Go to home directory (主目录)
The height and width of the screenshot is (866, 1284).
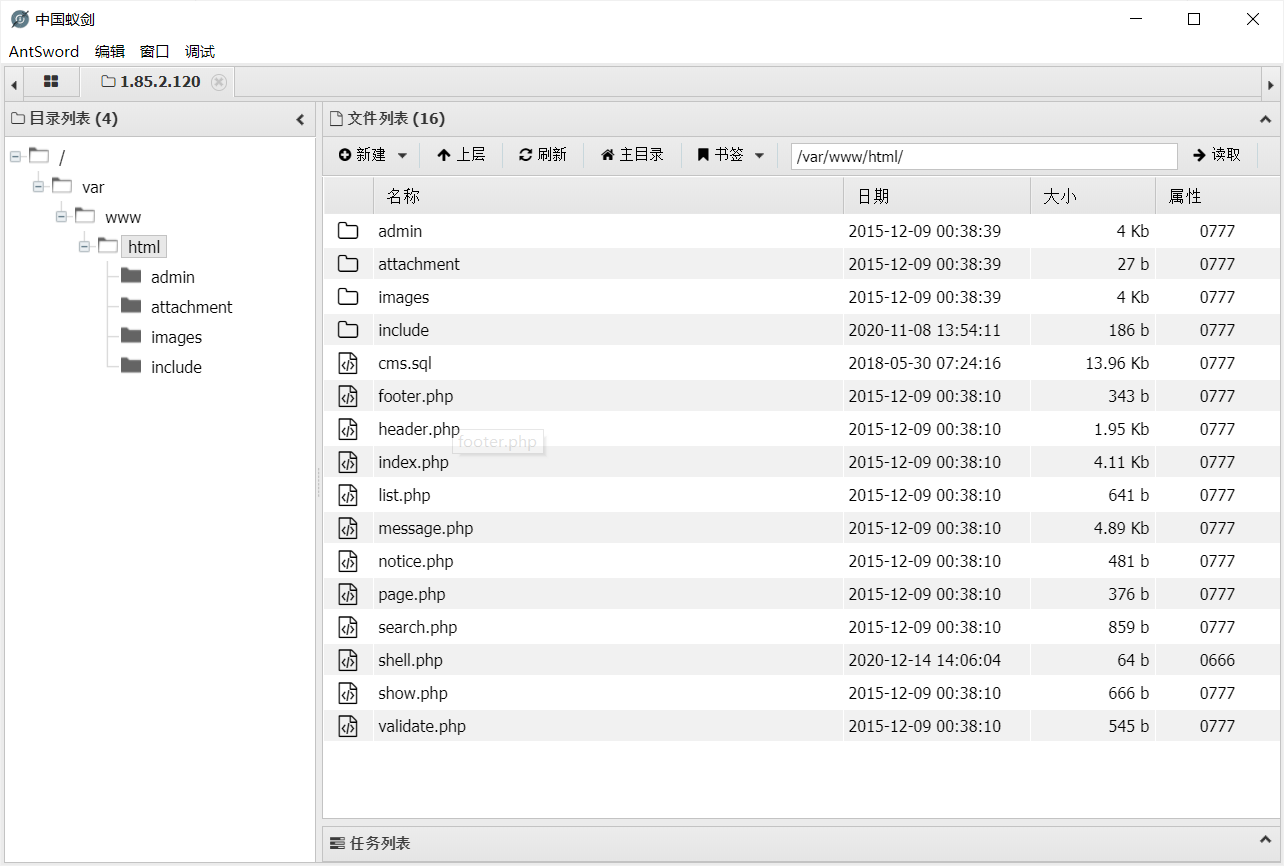(x=632, y=155)
